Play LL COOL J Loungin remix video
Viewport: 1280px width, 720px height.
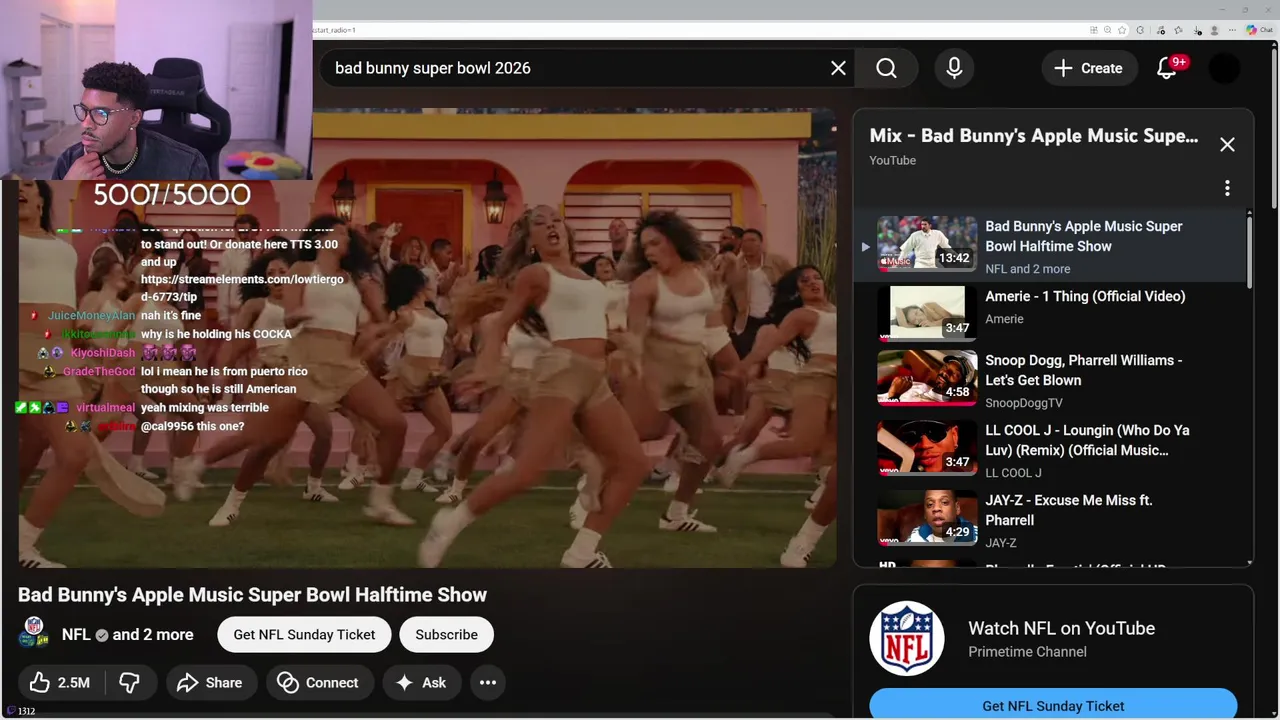pyautogui.click(x=1050, y=450)
